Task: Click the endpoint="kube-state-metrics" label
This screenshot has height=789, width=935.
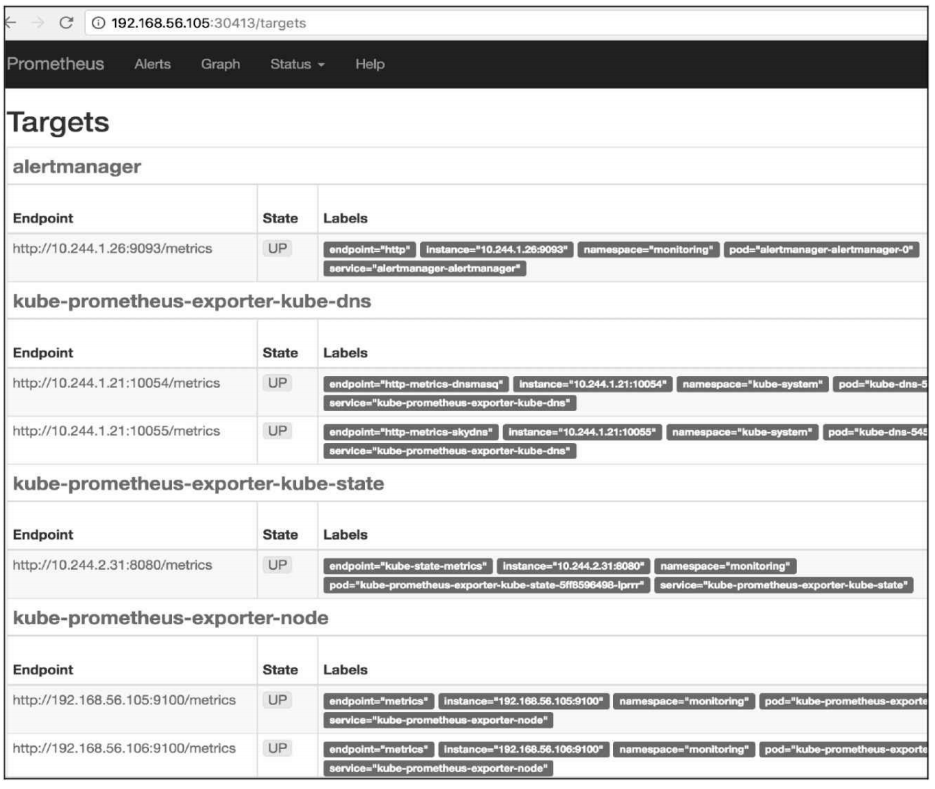Action: 408,567
